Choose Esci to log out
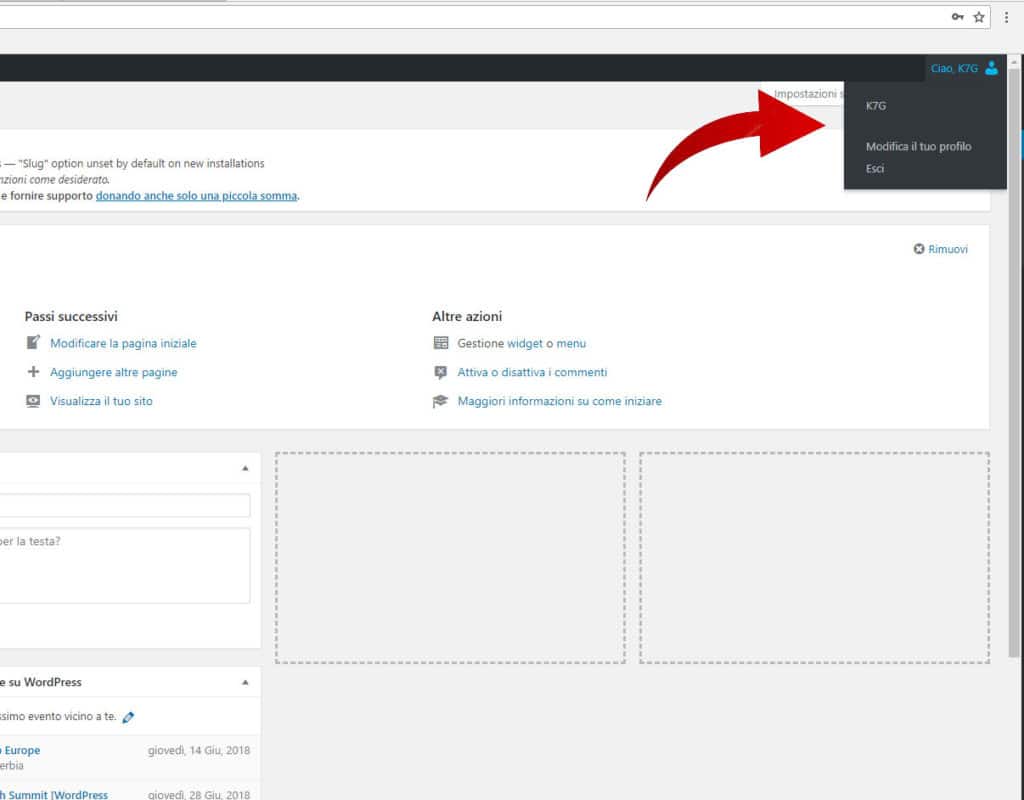Image resolution: width=1024 pixels, height=800 pixels. click(x=875, y=169)
